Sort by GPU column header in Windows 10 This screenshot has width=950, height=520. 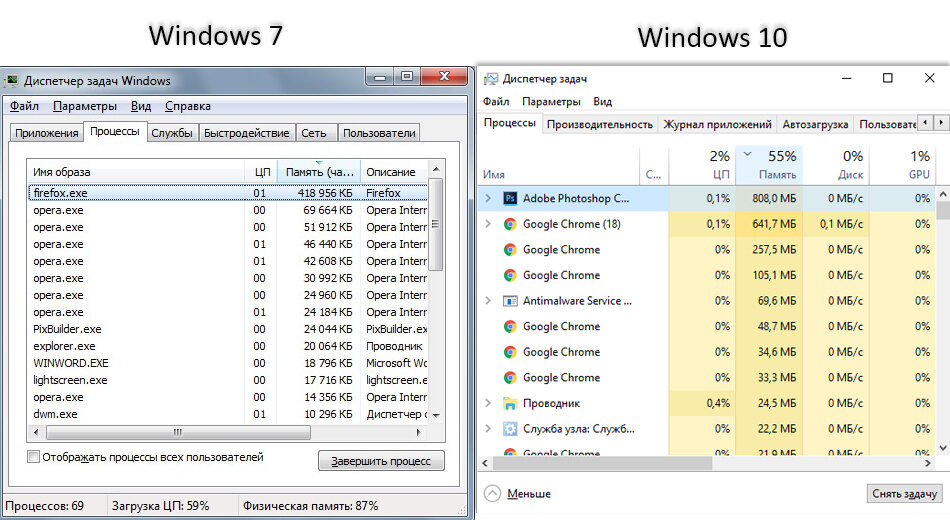point(903,164)
